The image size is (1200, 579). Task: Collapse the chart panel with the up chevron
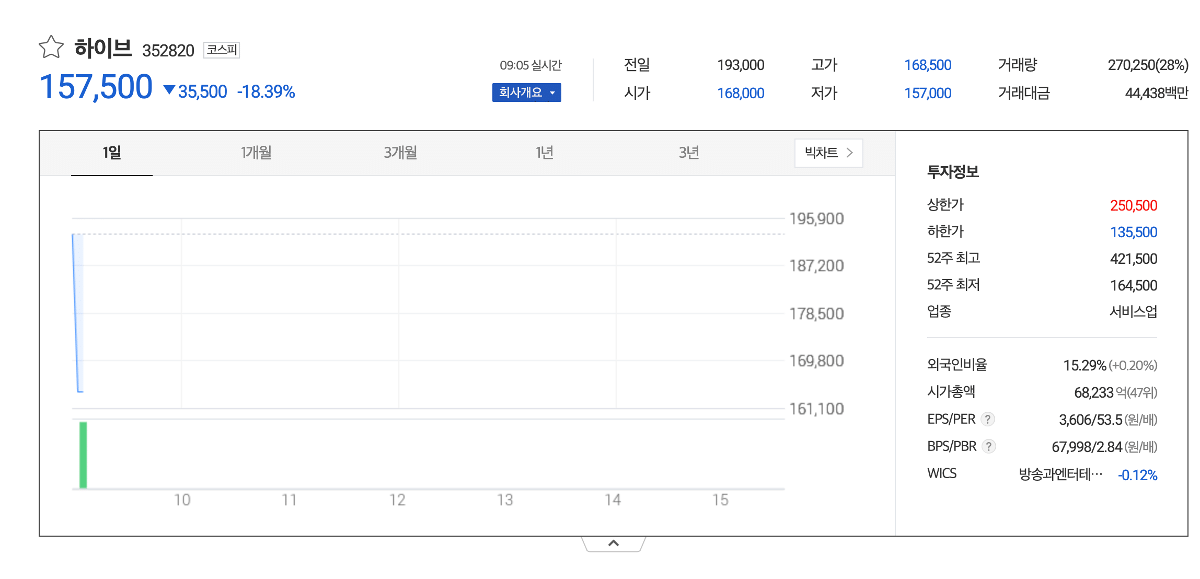(614, 543)
